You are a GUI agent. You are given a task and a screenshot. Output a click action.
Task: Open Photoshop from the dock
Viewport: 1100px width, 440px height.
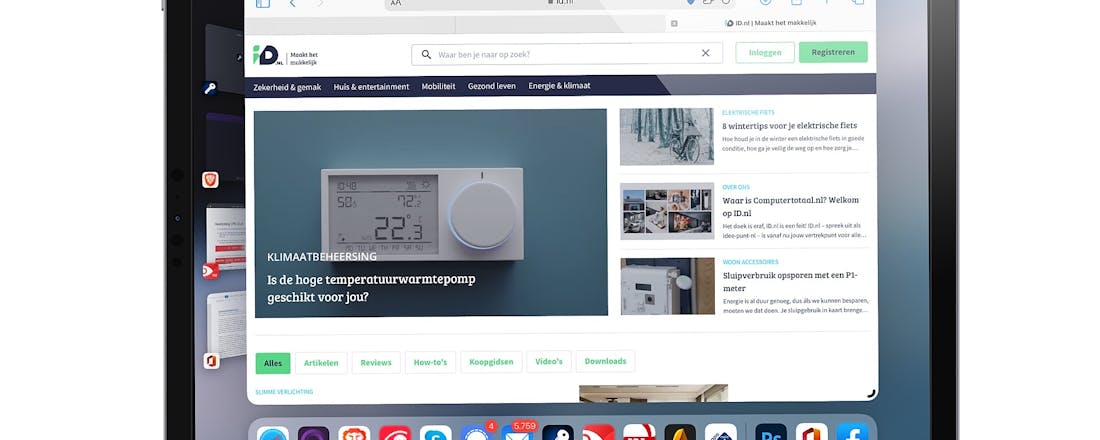point(770,434)
